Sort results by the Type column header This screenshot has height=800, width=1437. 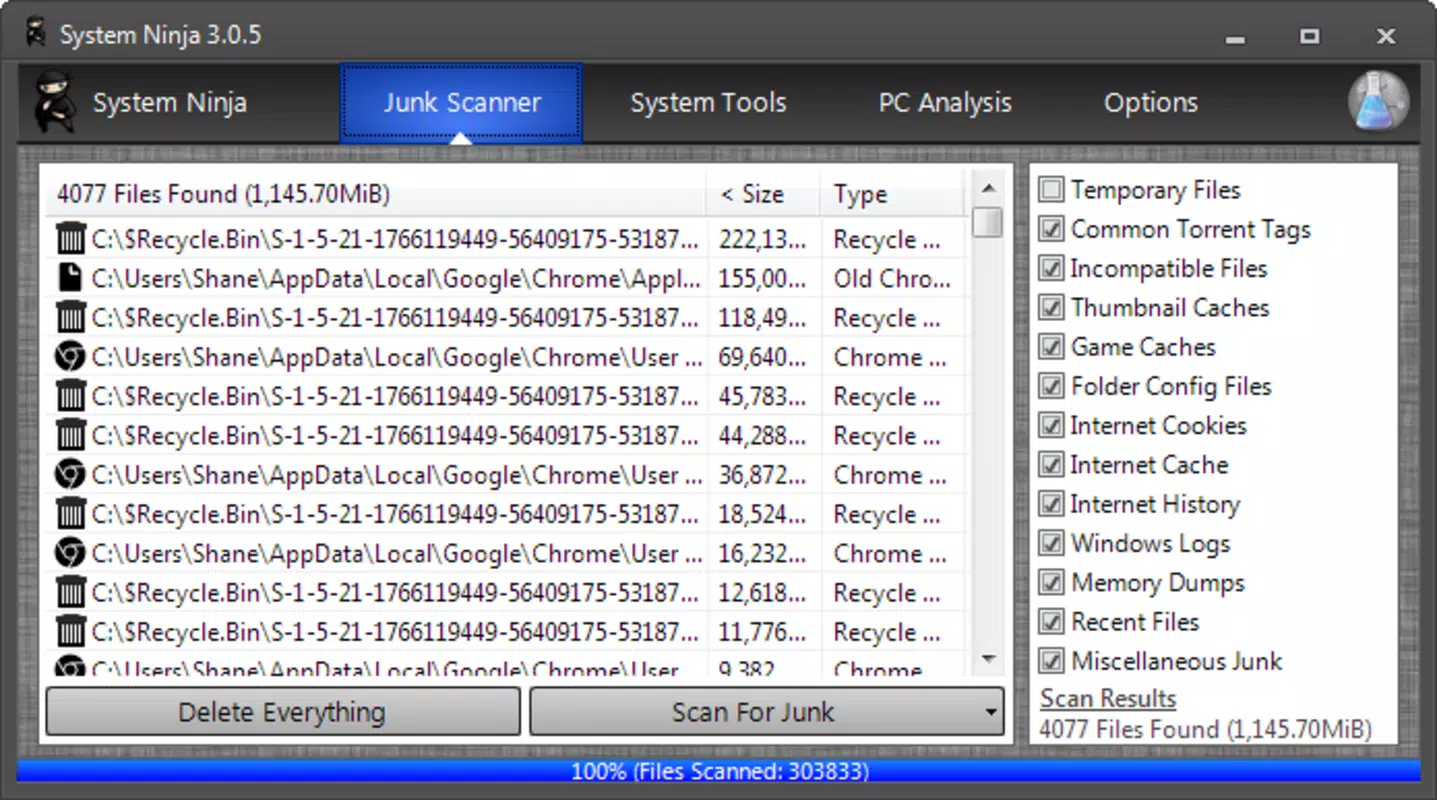click(893, 194)
